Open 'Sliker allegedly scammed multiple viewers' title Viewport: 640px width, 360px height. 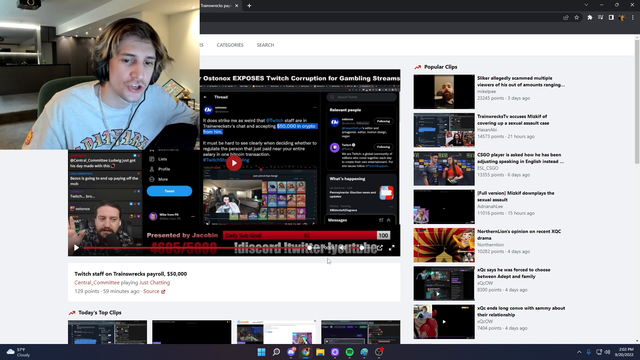pyautogui.click(x=521, y=81)
